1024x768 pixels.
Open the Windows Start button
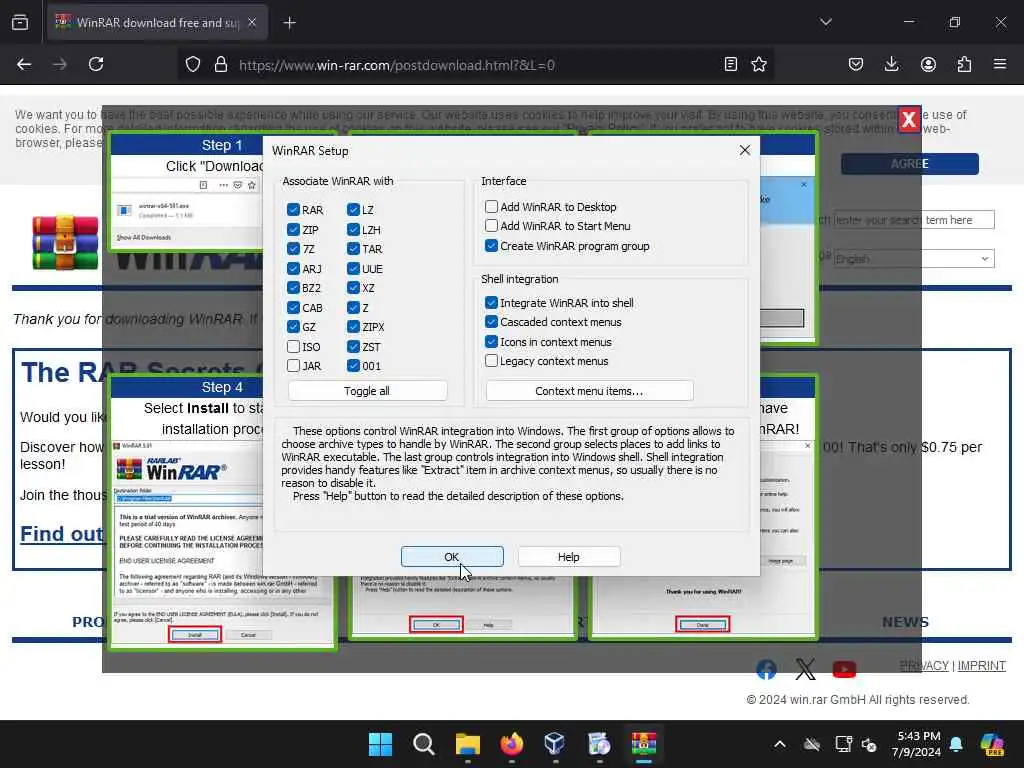tap(380, 744)
